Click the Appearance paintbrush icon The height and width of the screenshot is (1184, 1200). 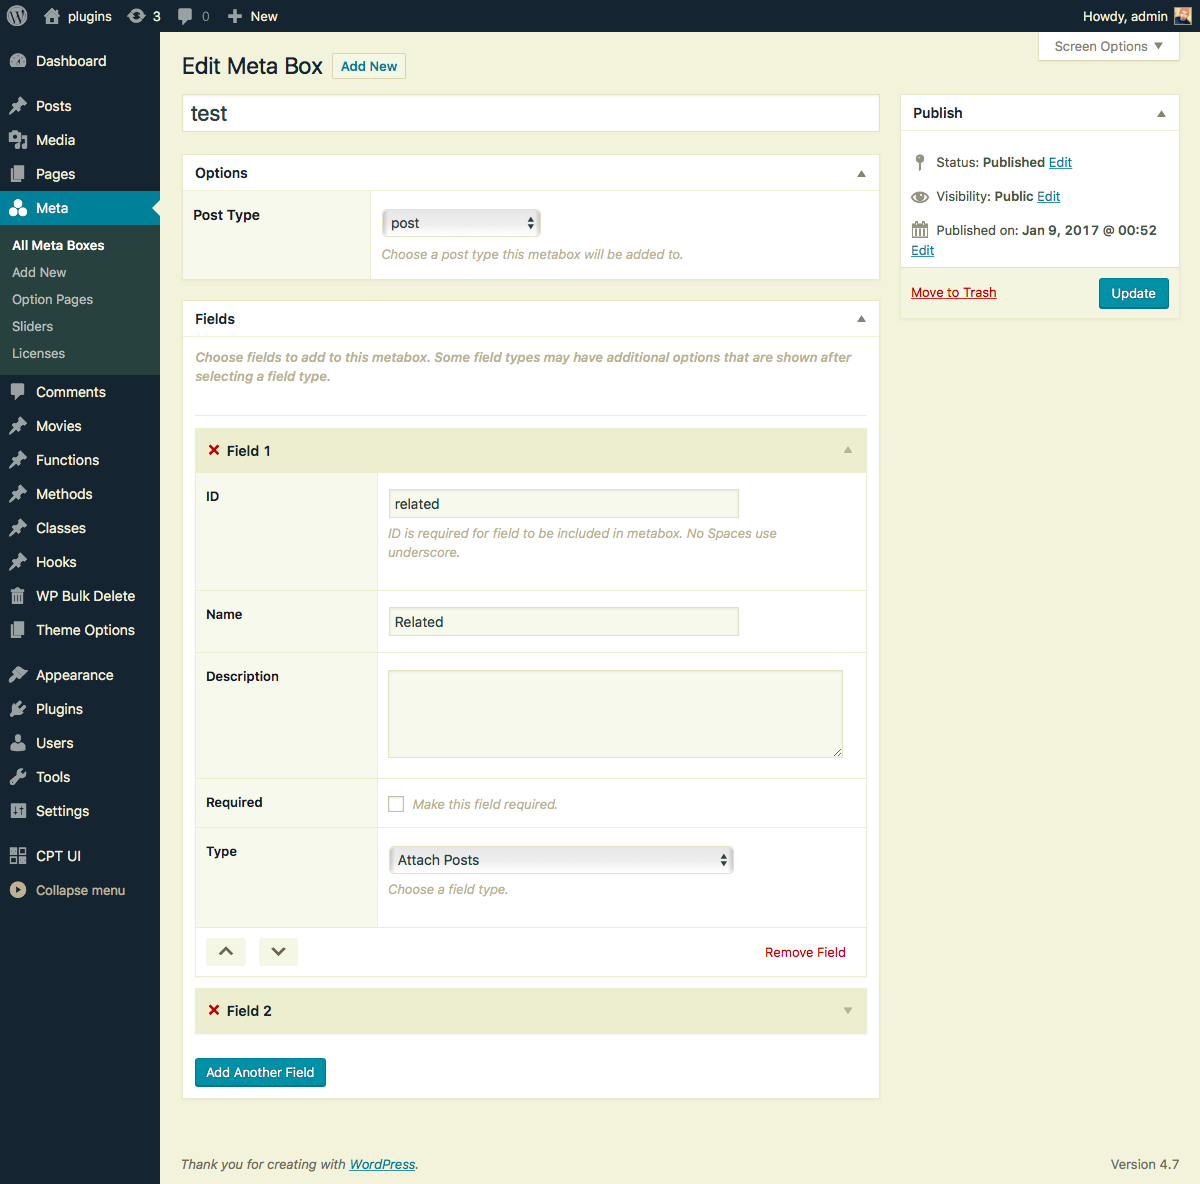(18, 675)
